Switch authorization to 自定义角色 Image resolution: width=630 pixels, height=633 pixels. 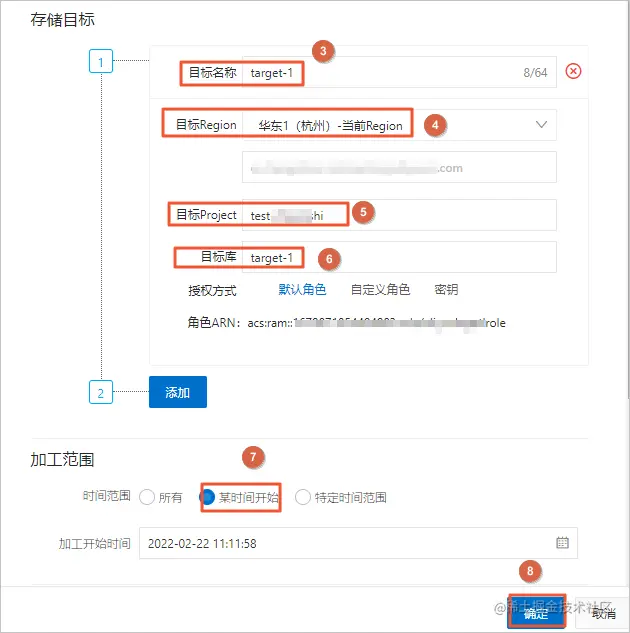tap(380, 289)
